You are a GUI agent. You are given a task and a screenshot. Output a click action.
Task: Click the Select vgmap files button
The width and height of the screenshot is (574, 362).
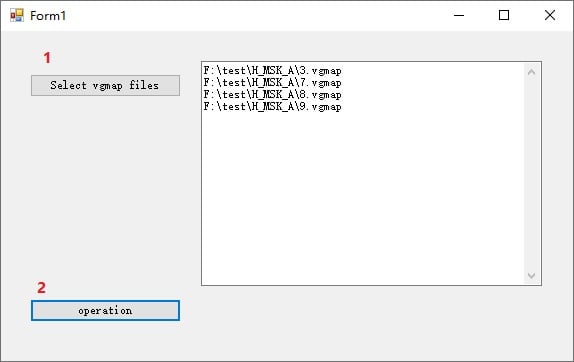tap(105, 86)
